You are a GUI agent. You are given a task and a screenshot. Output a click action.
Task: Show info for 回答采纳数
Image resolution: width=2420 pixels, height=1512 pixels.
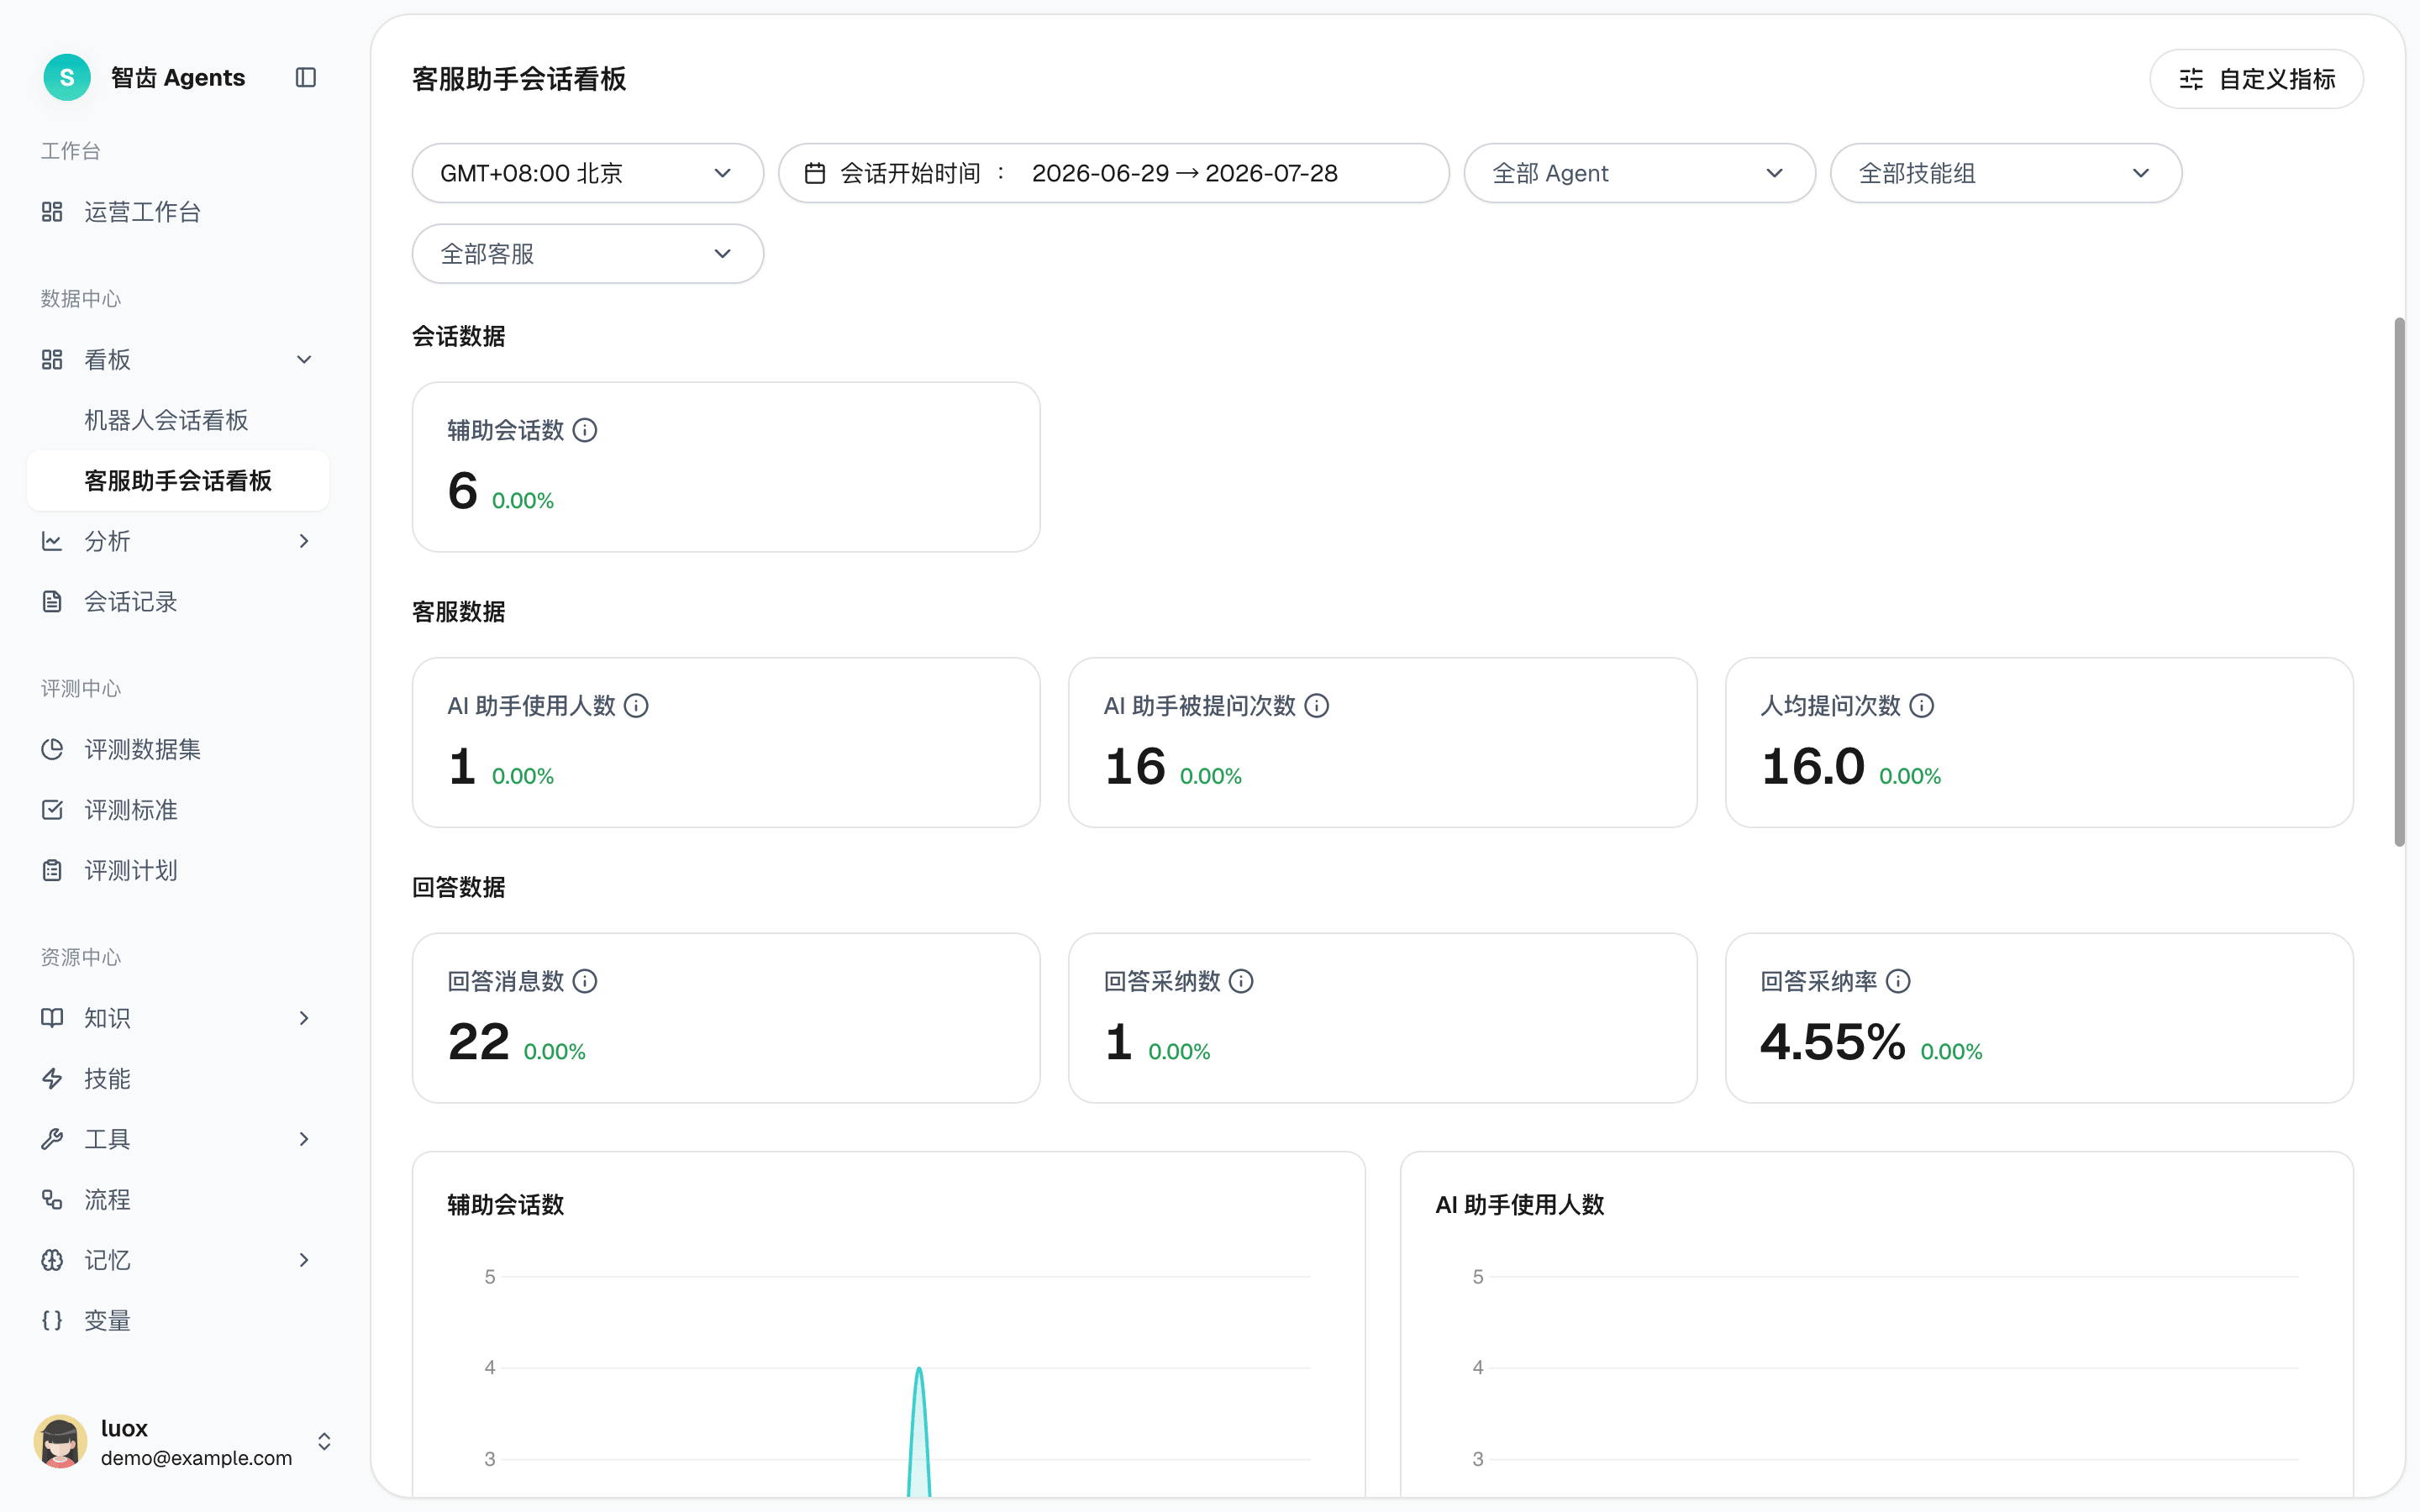1241,981
